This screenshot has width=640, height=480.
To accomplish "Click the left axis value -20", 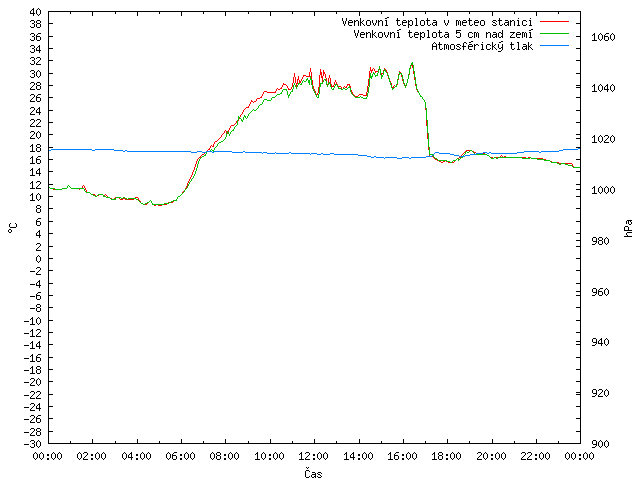I will click(33, 382).
